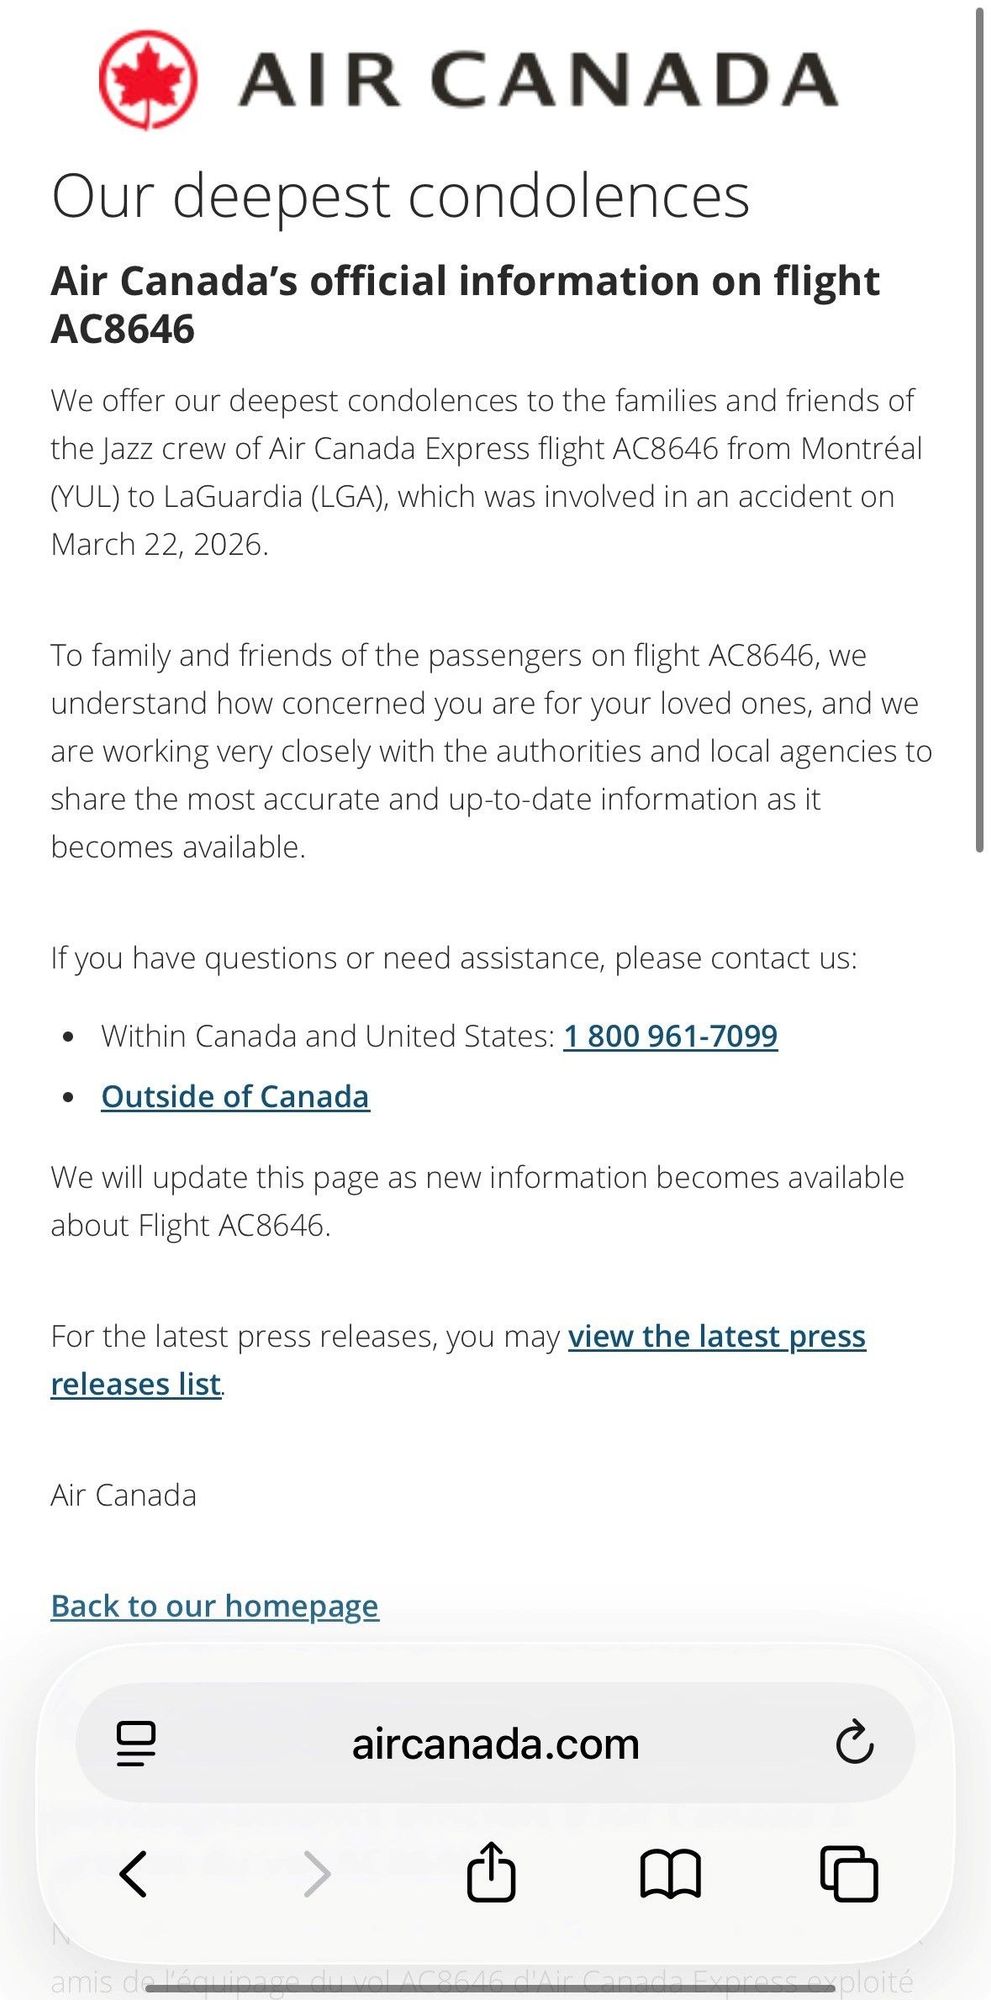Tap the 'Air Canada' signature text

click(x=124, y=1496)
